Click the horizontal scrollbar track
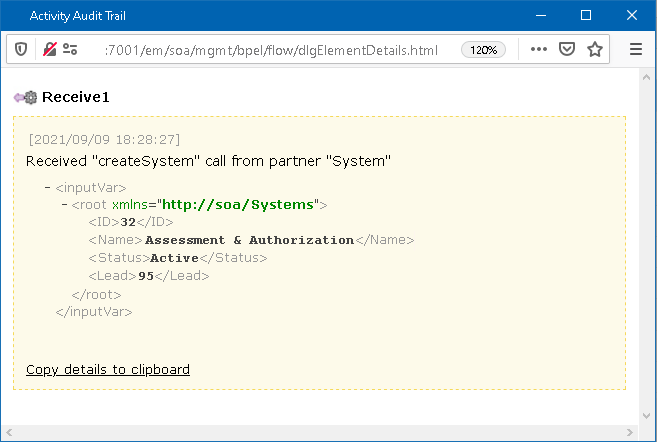This screenshot has height=442, width=657. pos(320,433)
